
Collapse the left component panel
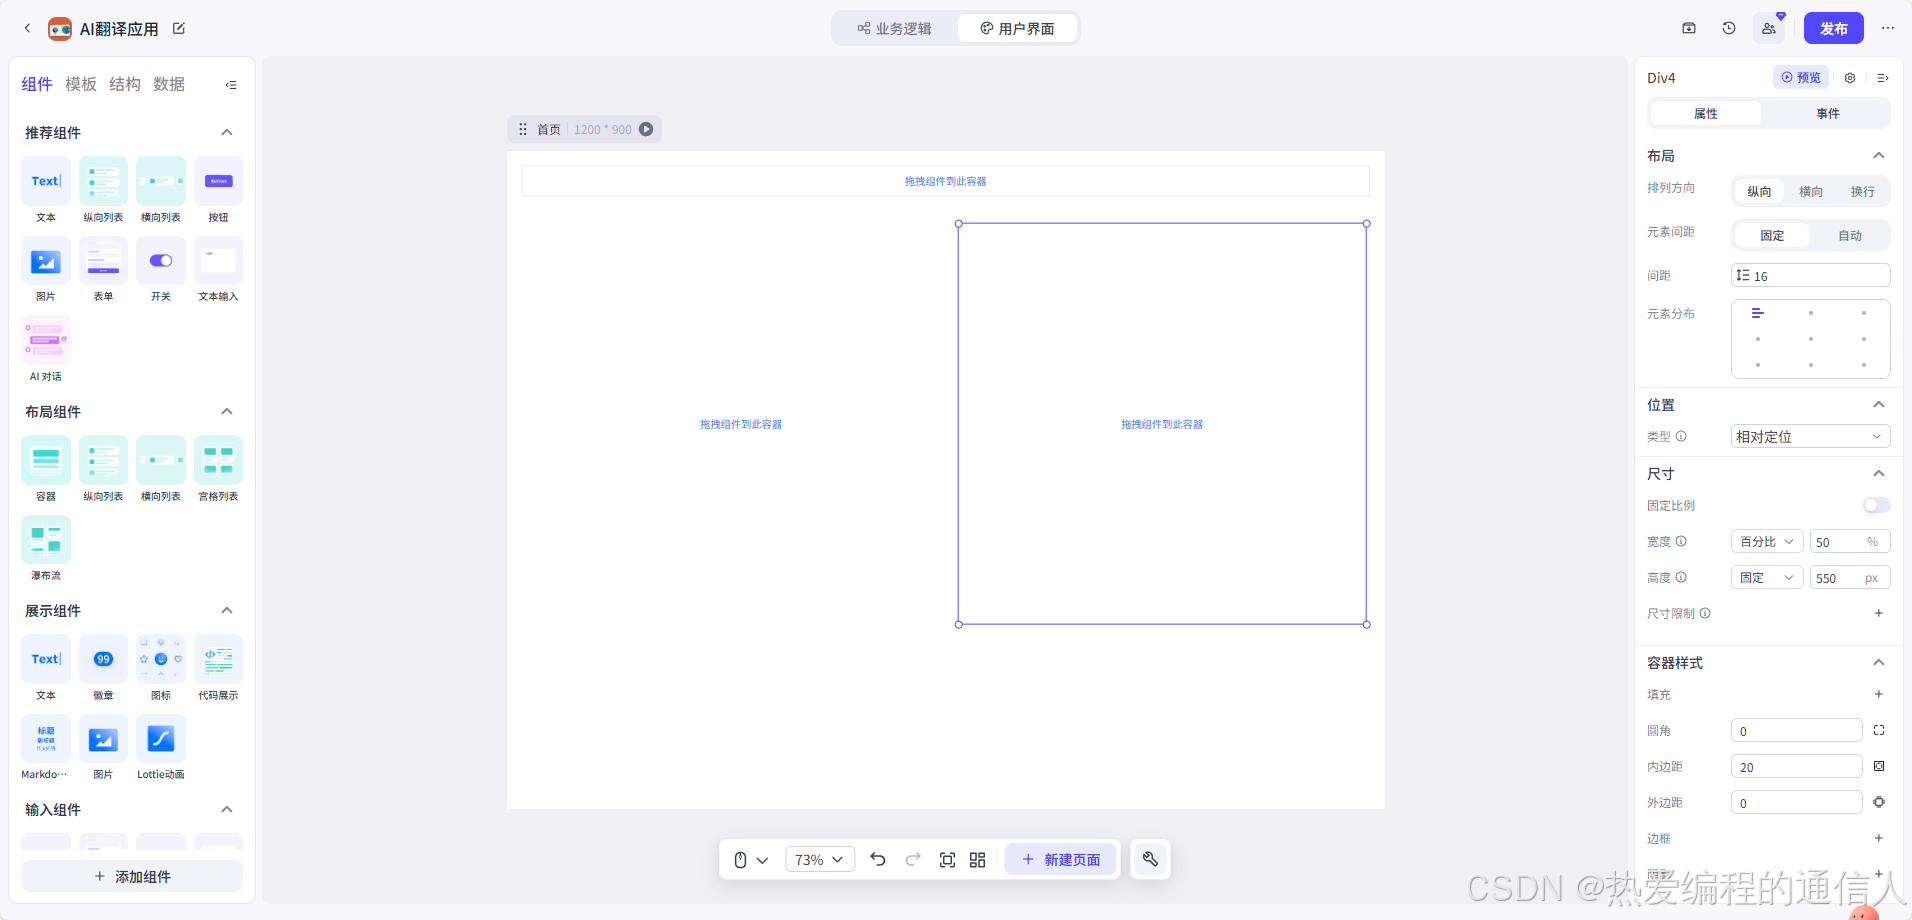click(x=231, y=85)
